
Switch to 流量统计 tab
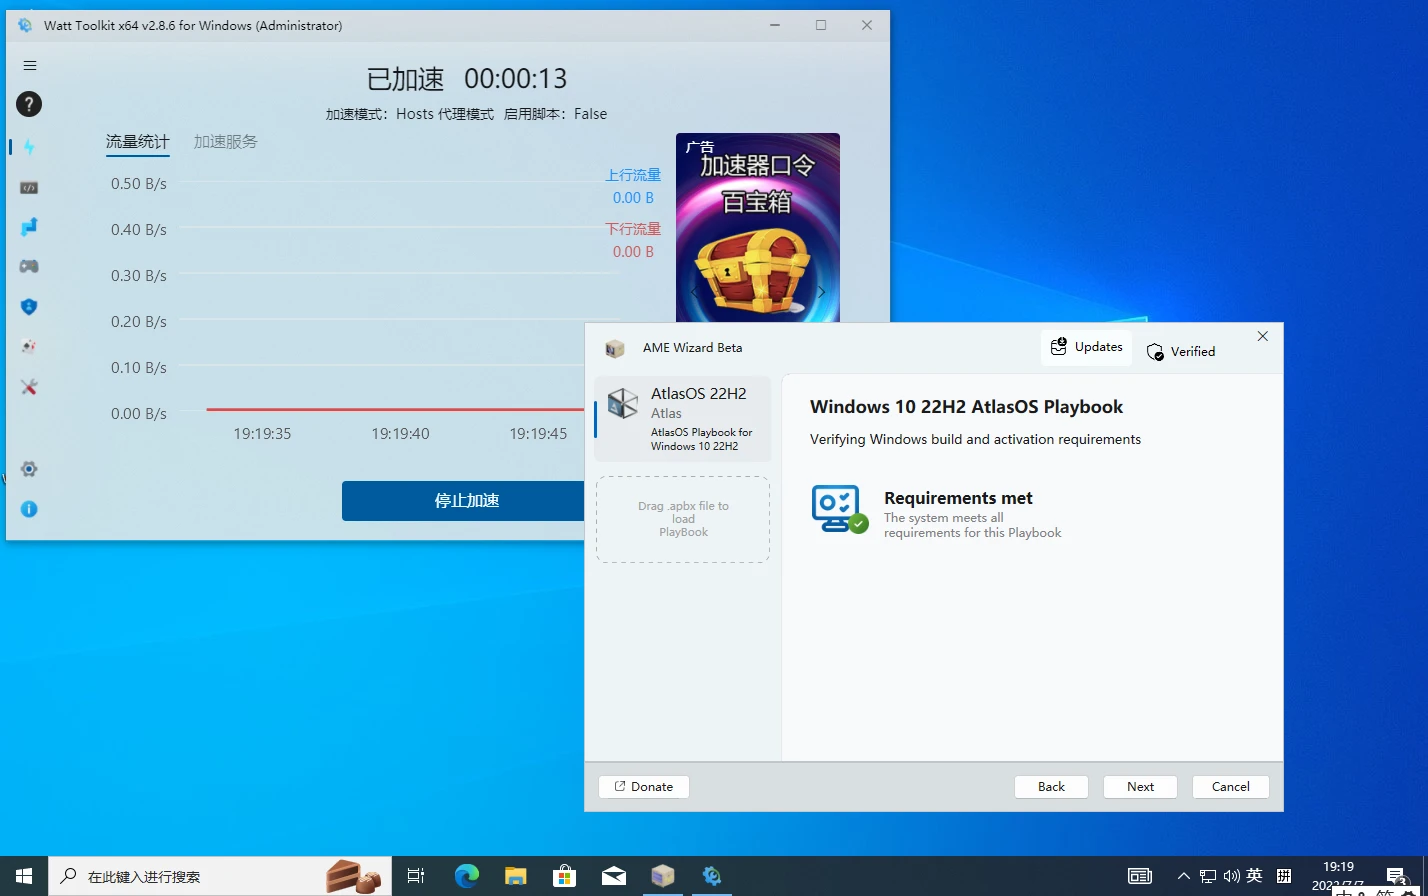click(x=137, y=142)
